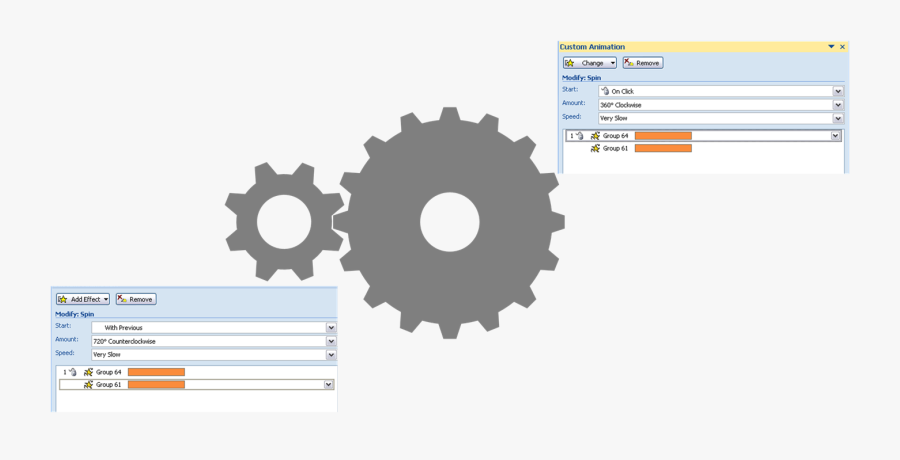Click orange timing bar of lower Group 64
The width and height of the screenshot is (900, 460).
click(156, 372)
